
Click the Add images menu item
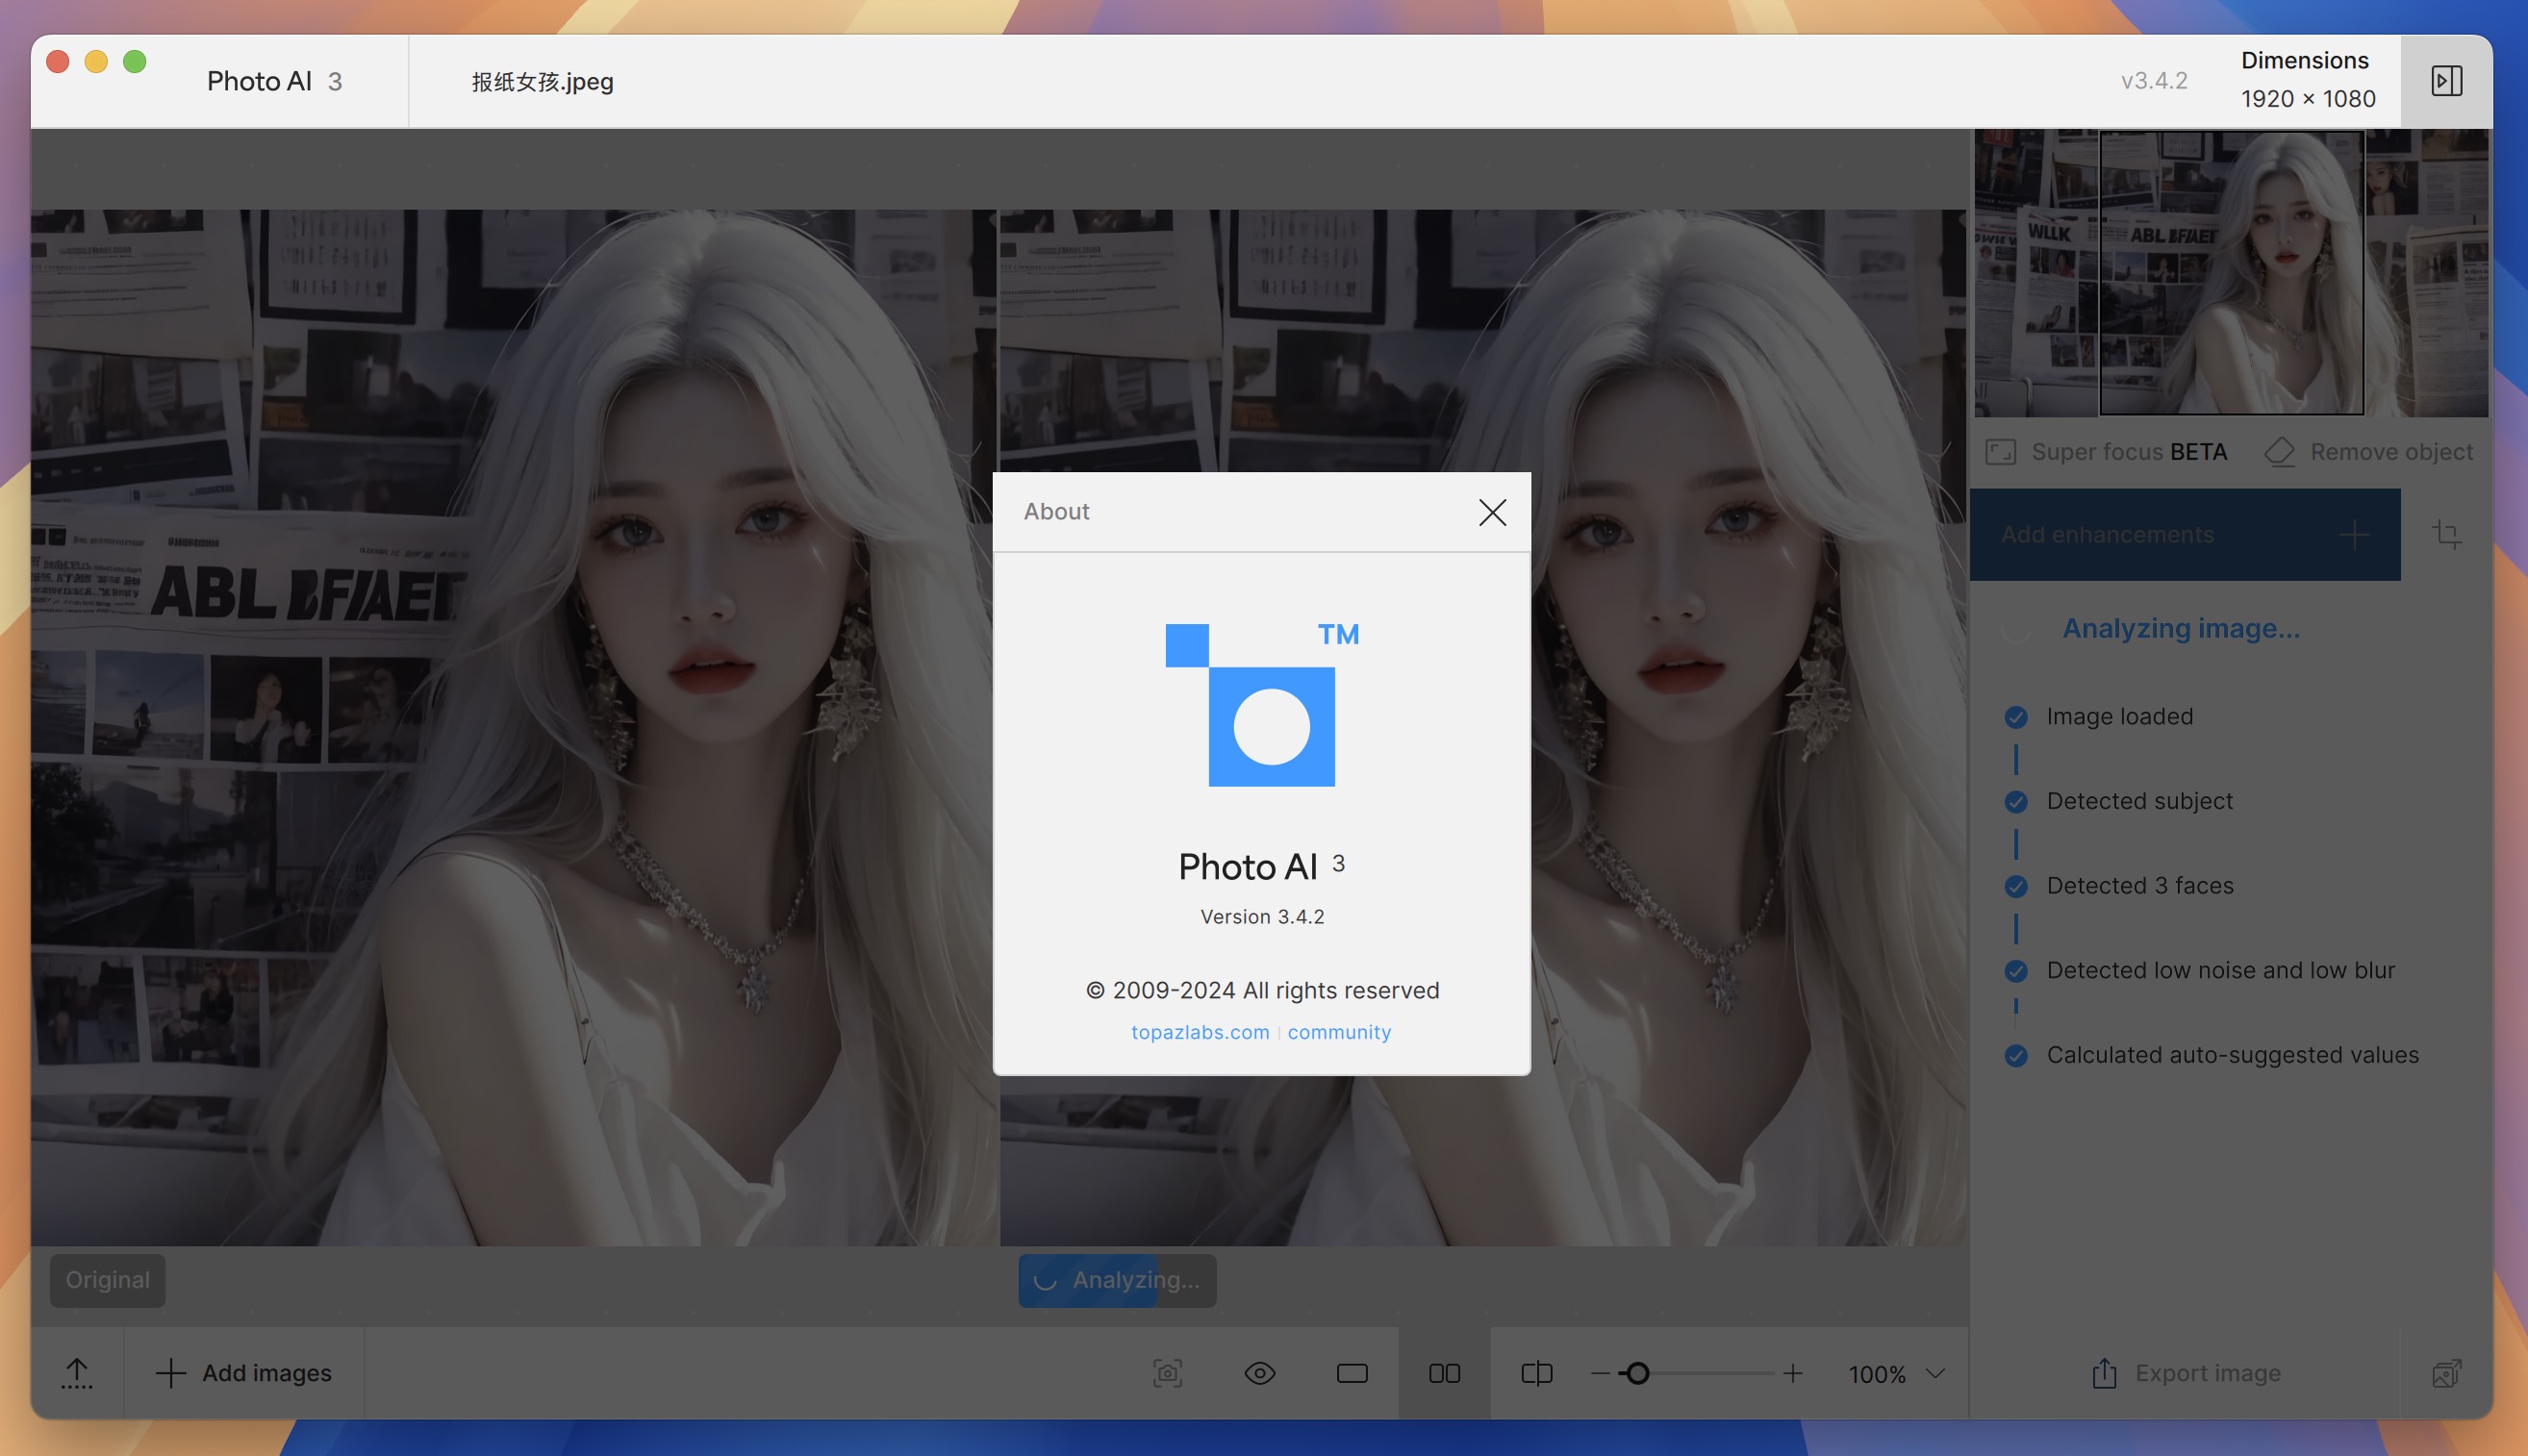pos(243,1372)
